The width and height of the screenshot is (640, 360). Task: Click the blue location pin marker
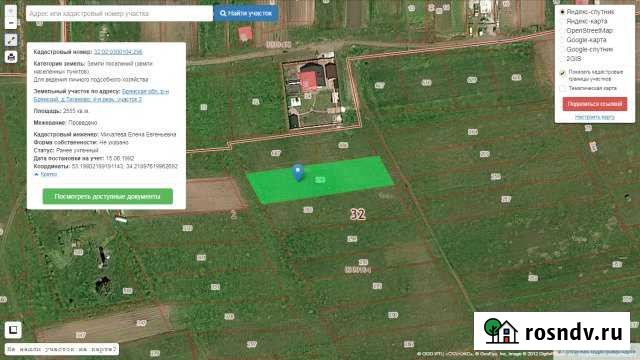click(x=298, y=173)
